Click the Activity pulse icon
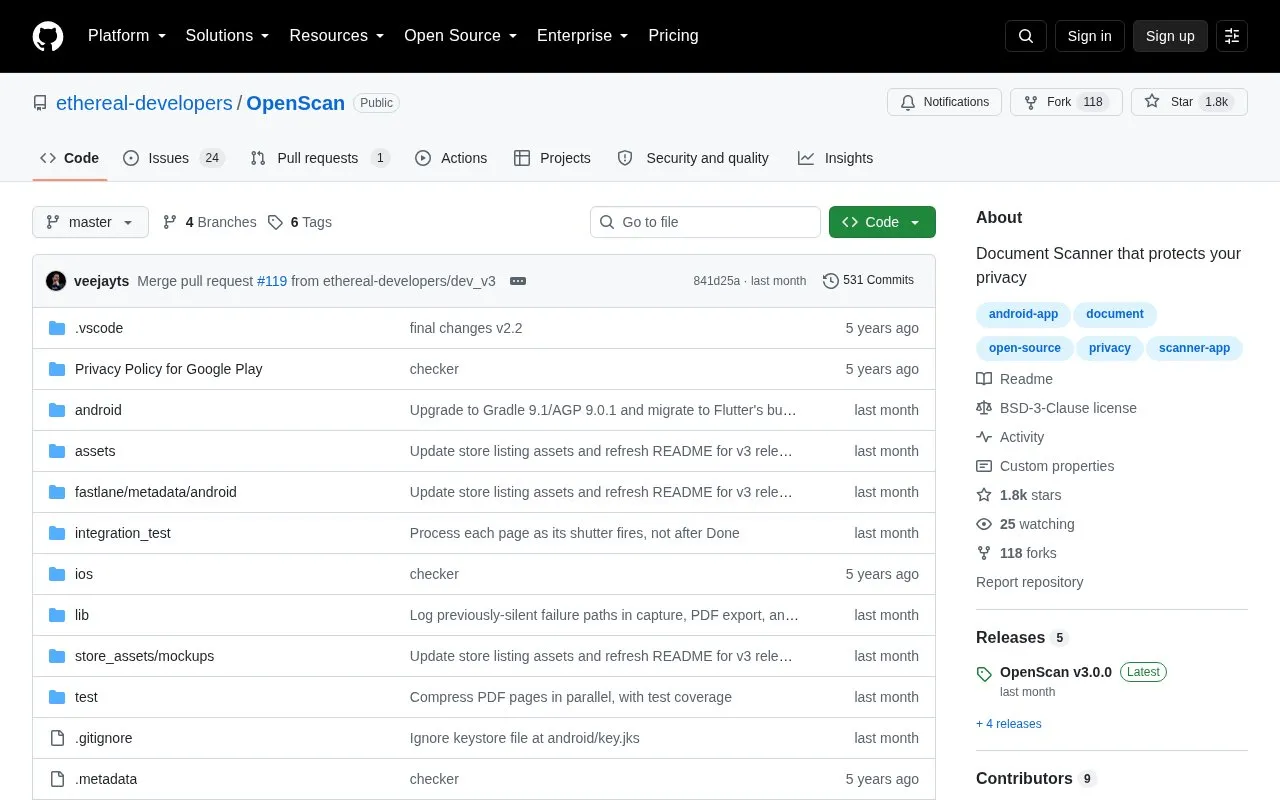1280x800 pixels. [x=984, y=437]
